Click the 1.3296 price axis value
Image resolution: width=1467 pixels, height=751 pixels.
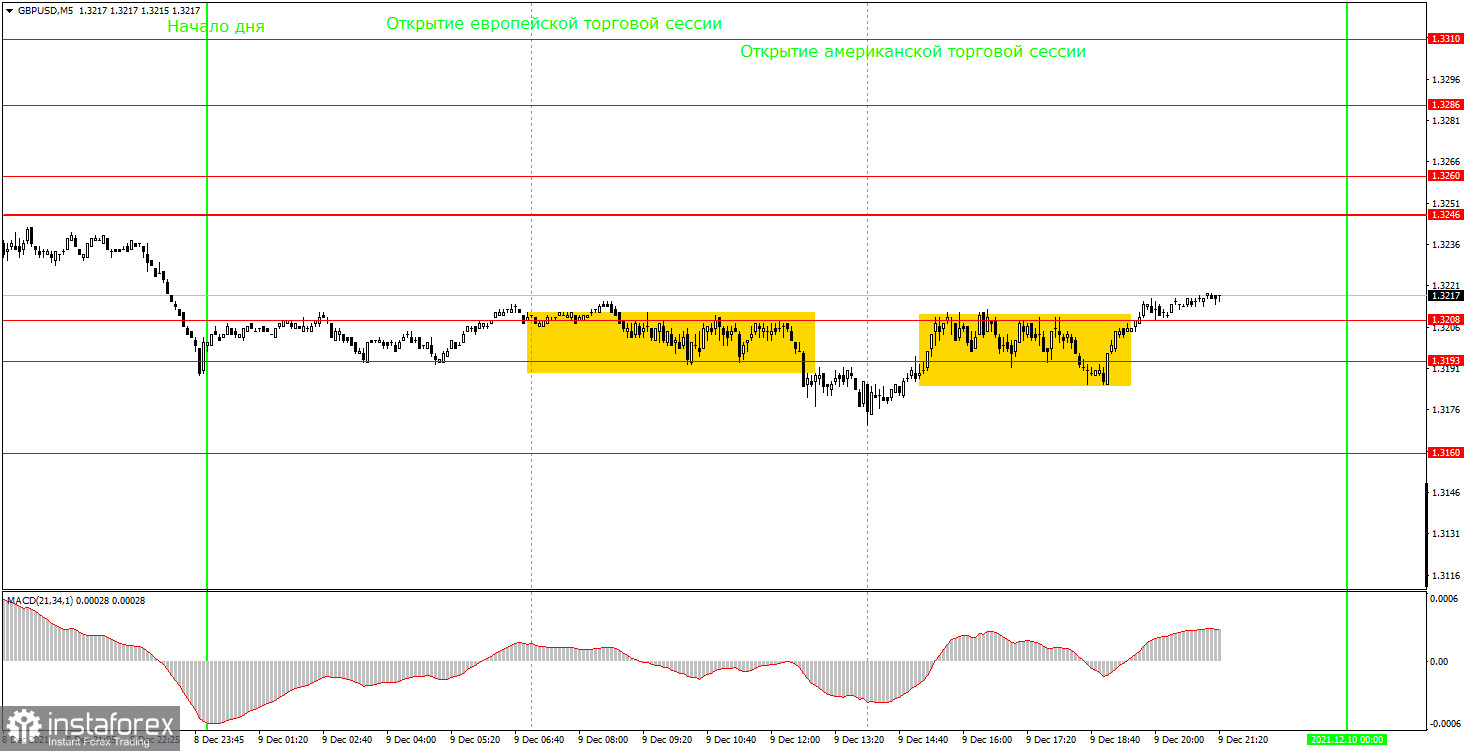(1446, 79)
